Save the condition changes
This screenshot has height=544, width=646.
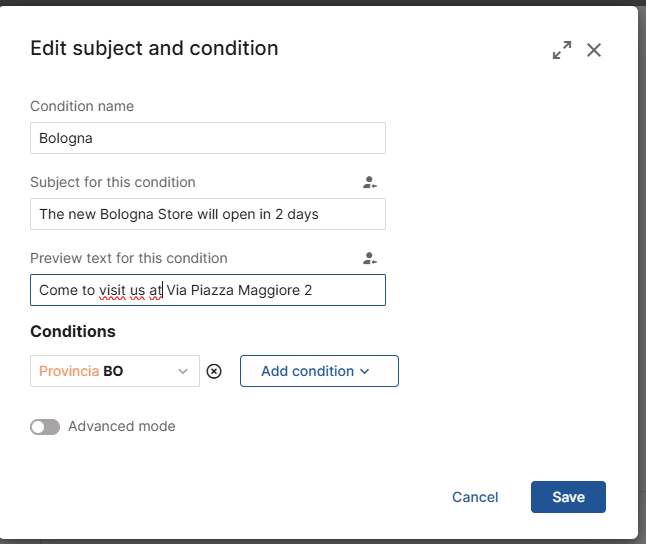pyautogui.click(x=568, y=497)
